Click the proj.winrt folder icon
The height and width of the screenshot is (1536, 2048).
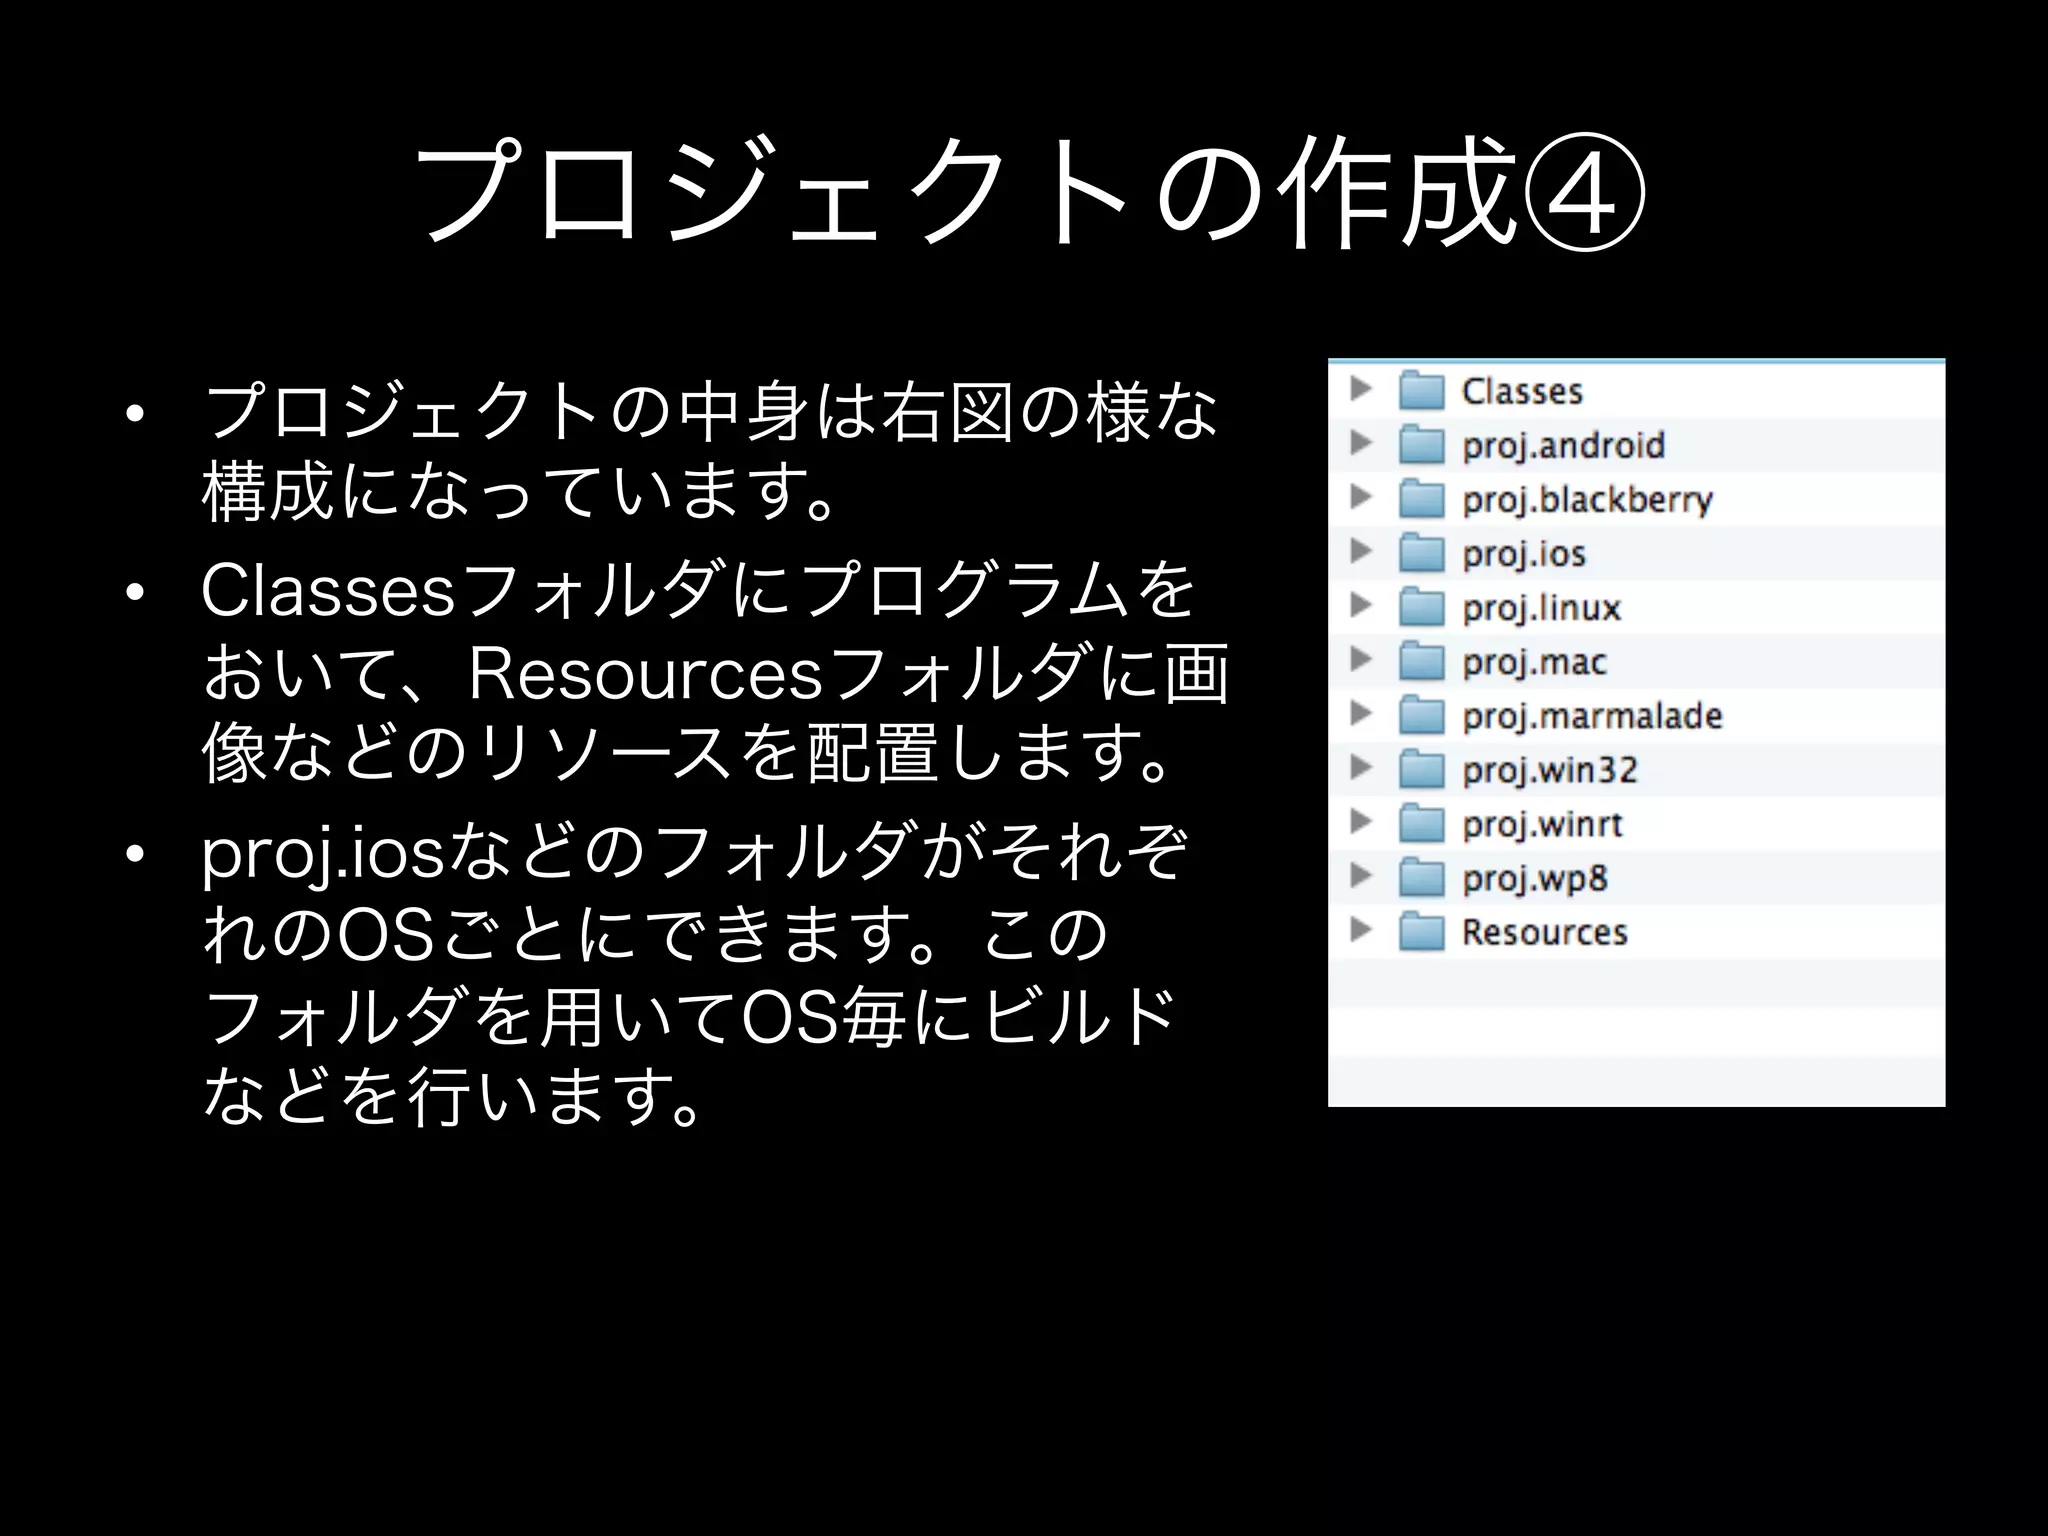pos(1421,823)
